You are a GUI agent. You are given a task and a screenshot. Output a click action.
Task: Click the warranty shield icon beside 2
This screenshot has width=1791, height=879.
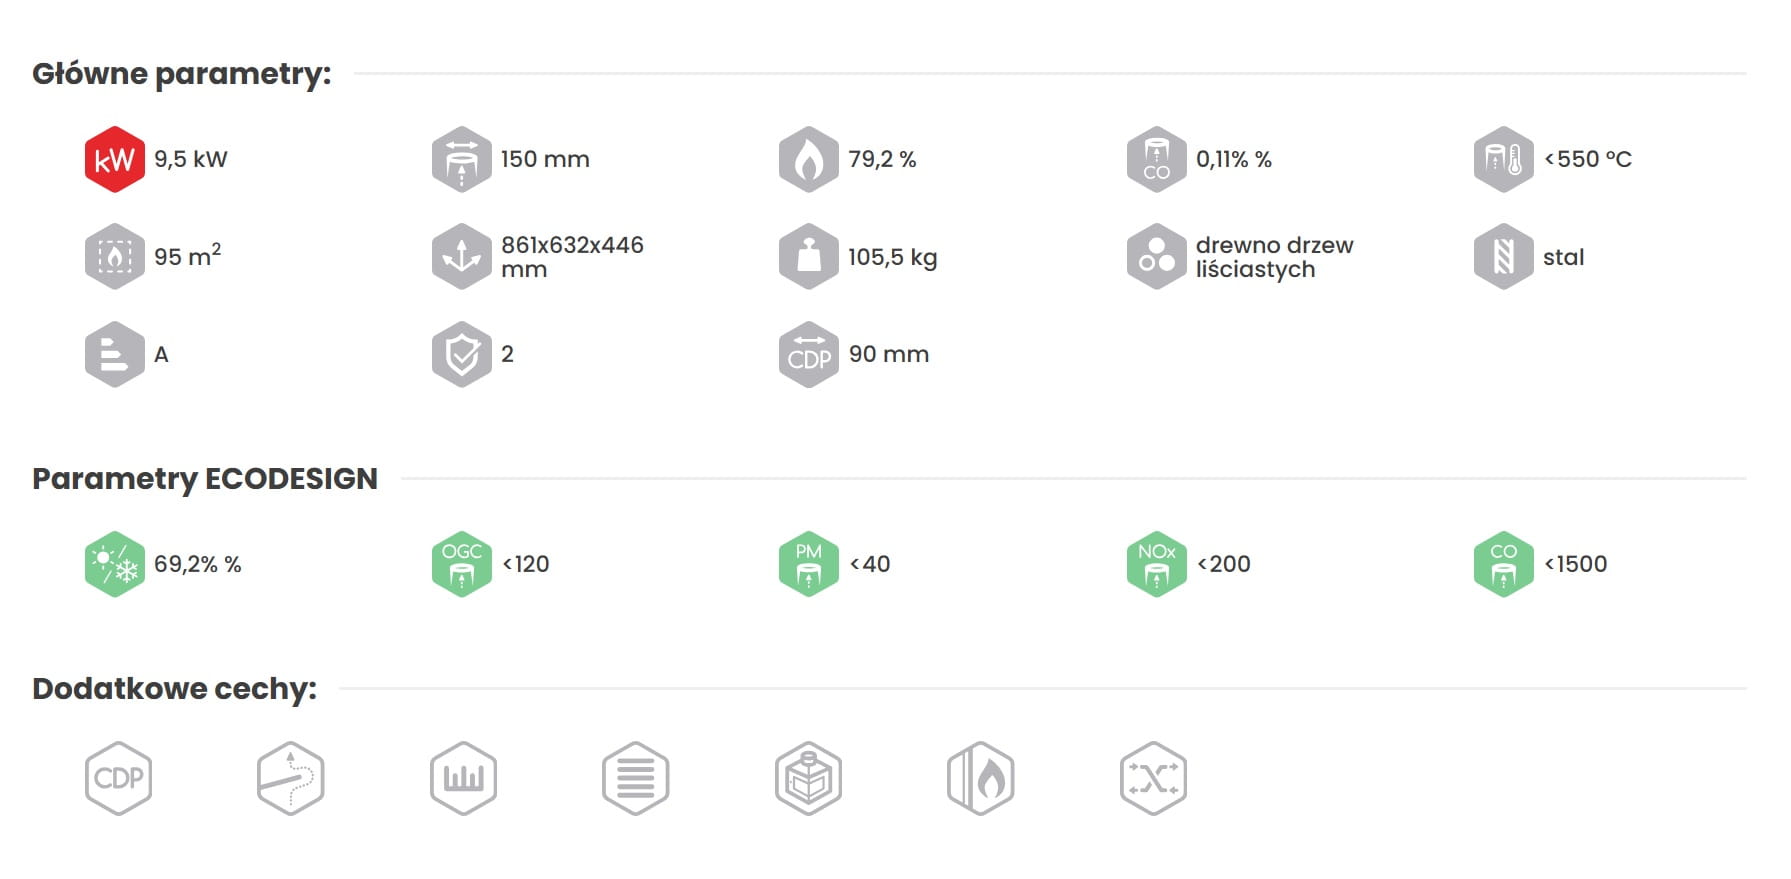[x=462, y=354]
